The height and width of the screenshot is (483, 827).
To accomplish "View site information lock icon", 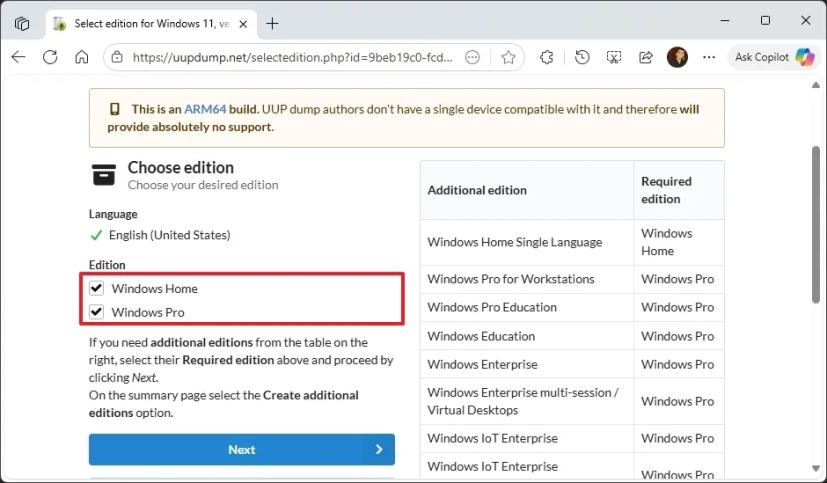I will coord(117,57).
